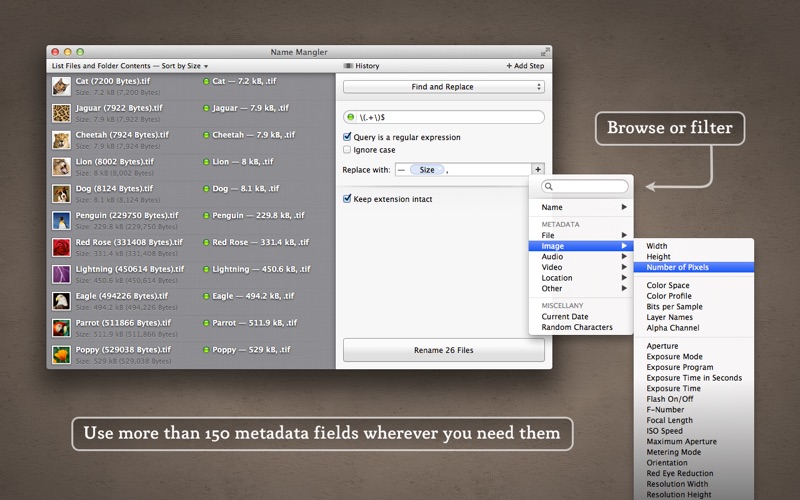Uncheck 'Keep extension intact'

pyautogui.click(x=347, y=199)
